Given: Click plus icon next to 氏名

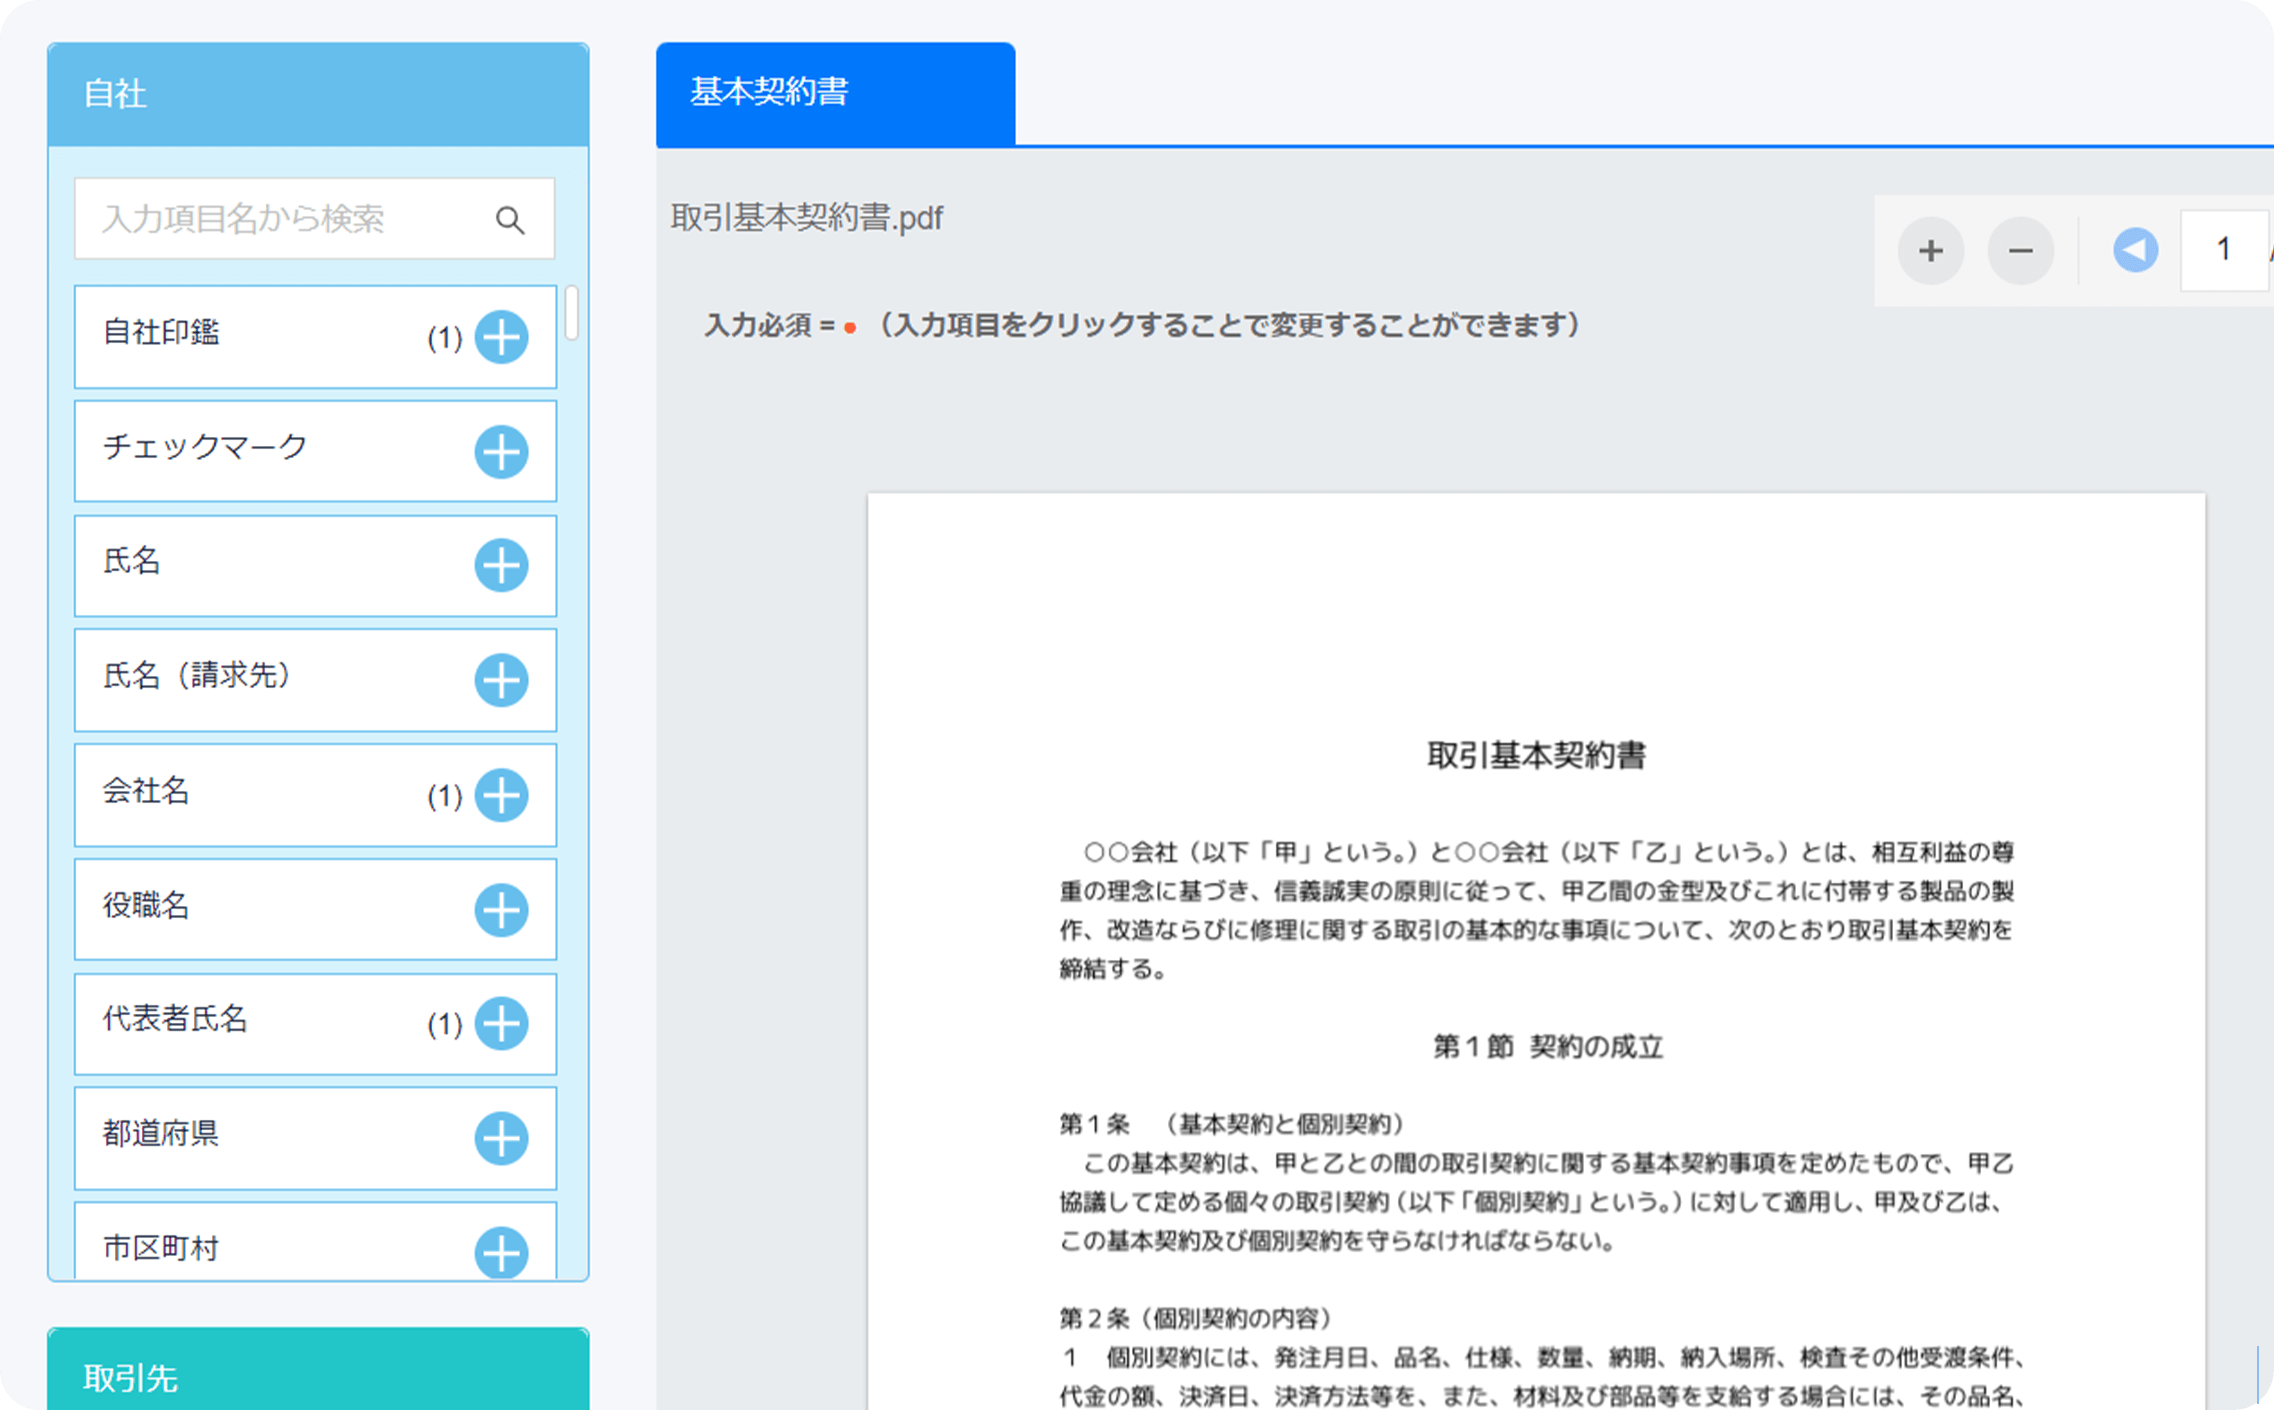Looking at the screenshot, I should (x=501, y=566).
